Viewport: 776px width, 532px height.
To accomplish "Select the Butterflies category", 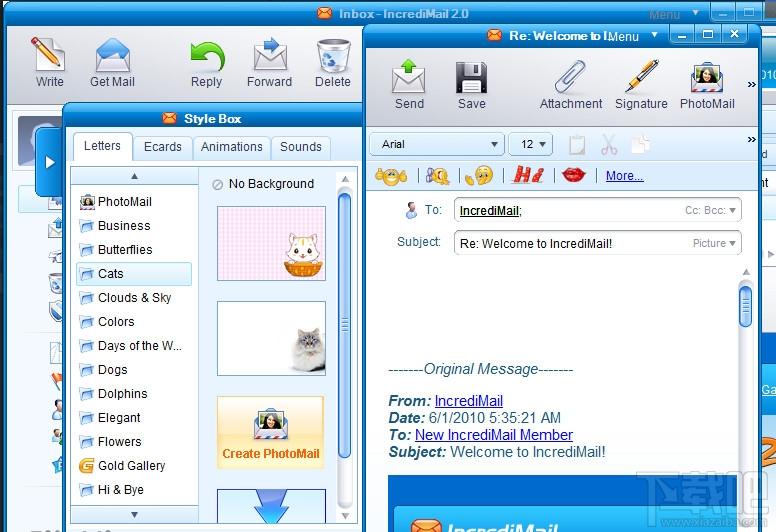I will click(134, 250).
